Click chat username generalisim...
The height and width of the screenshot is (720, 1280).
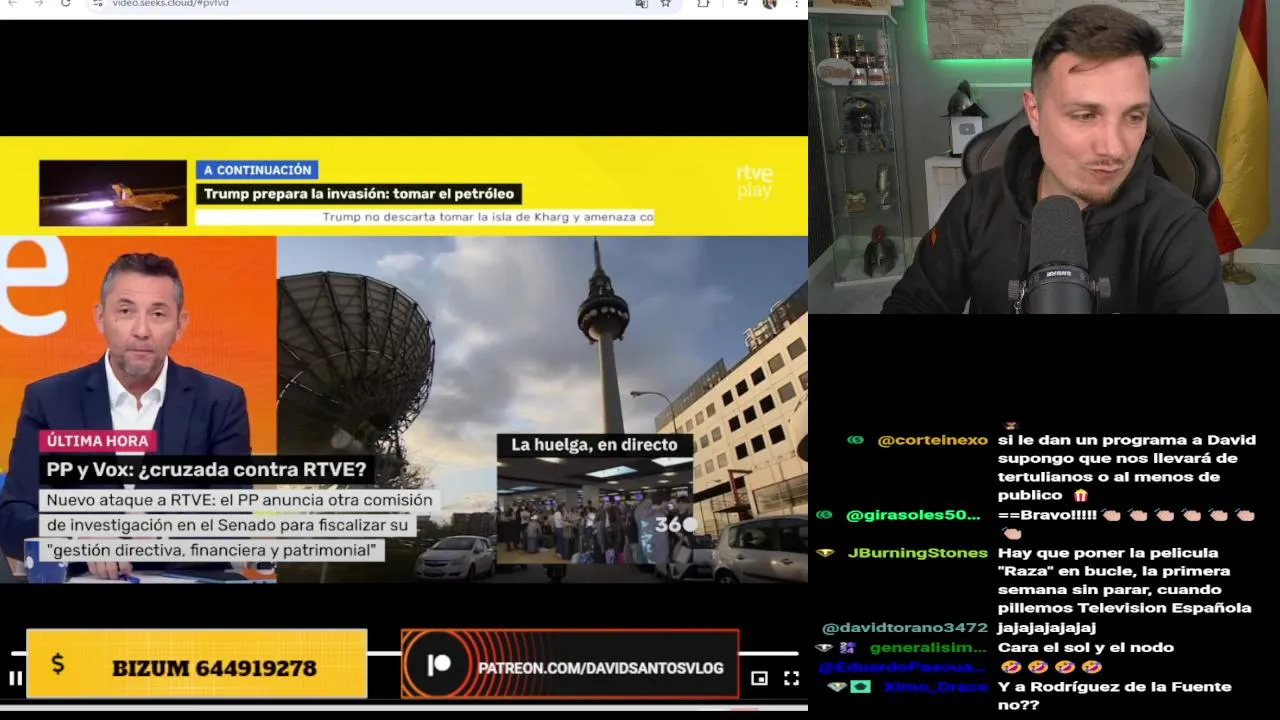click(x=928, y=648)
